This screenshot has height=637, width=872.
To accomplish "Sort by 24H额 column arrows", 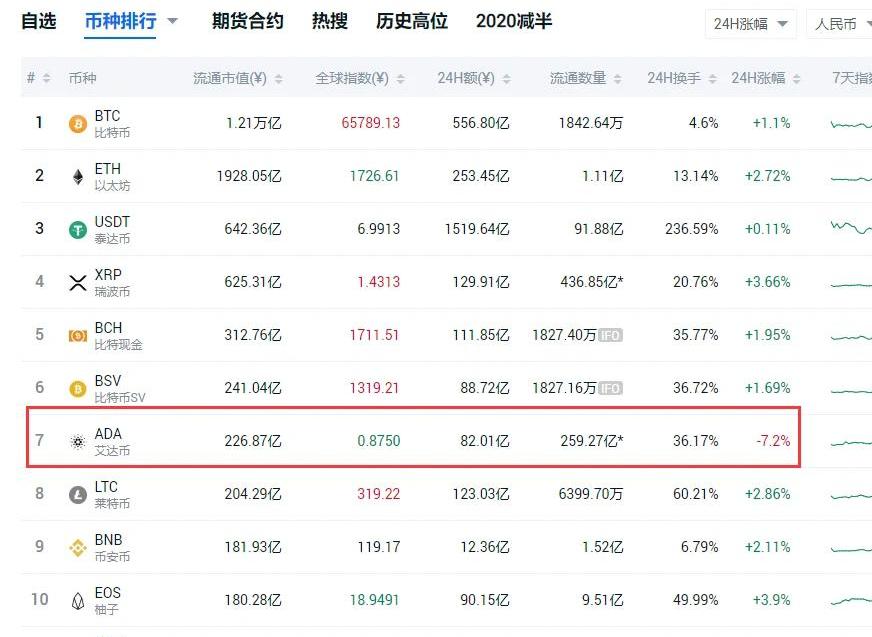I will click(506, 79).
